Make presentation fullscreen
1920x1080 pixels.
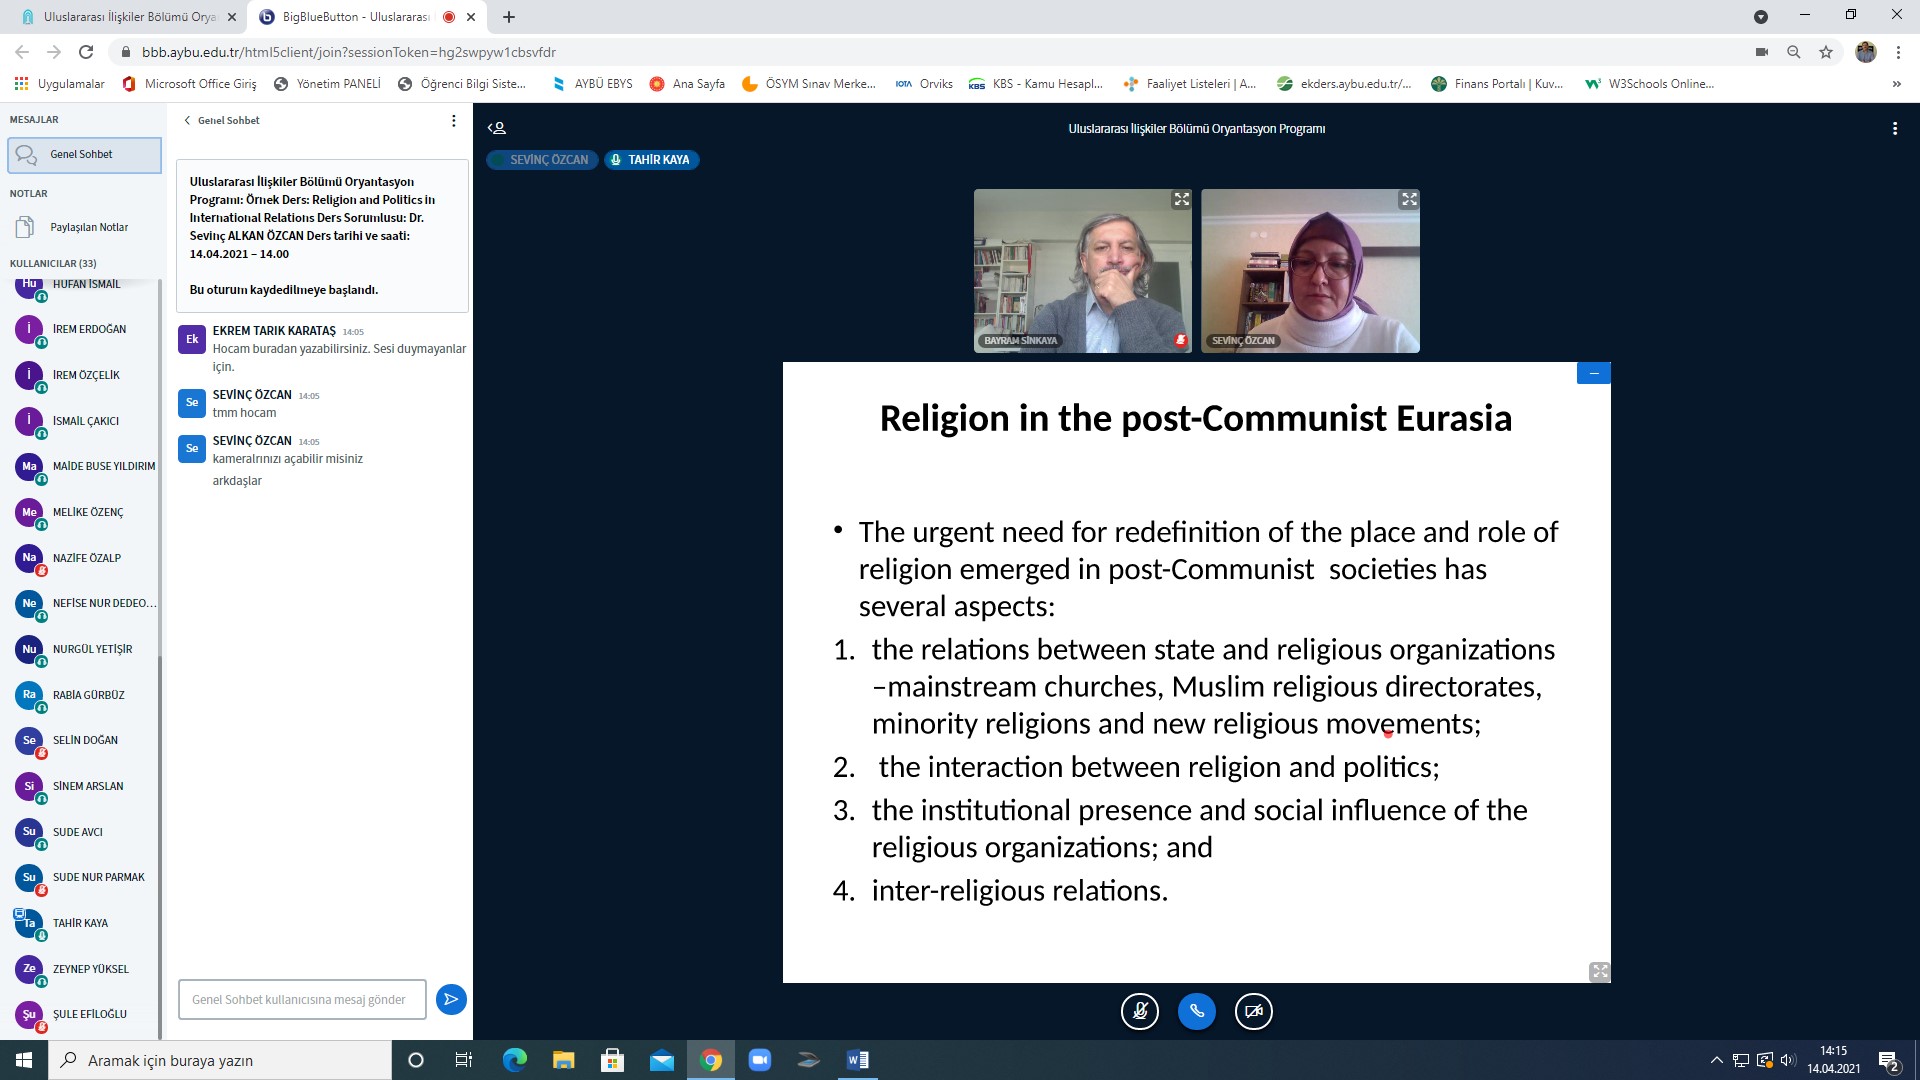(1599, 972)
